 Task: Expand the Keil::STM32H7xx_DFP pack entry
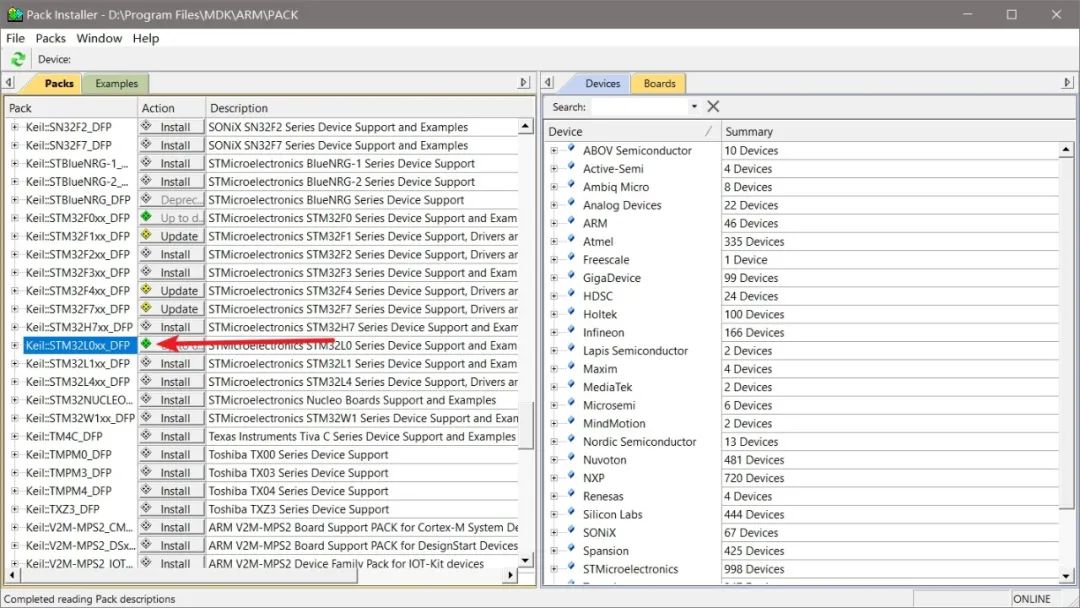[14, 327]
